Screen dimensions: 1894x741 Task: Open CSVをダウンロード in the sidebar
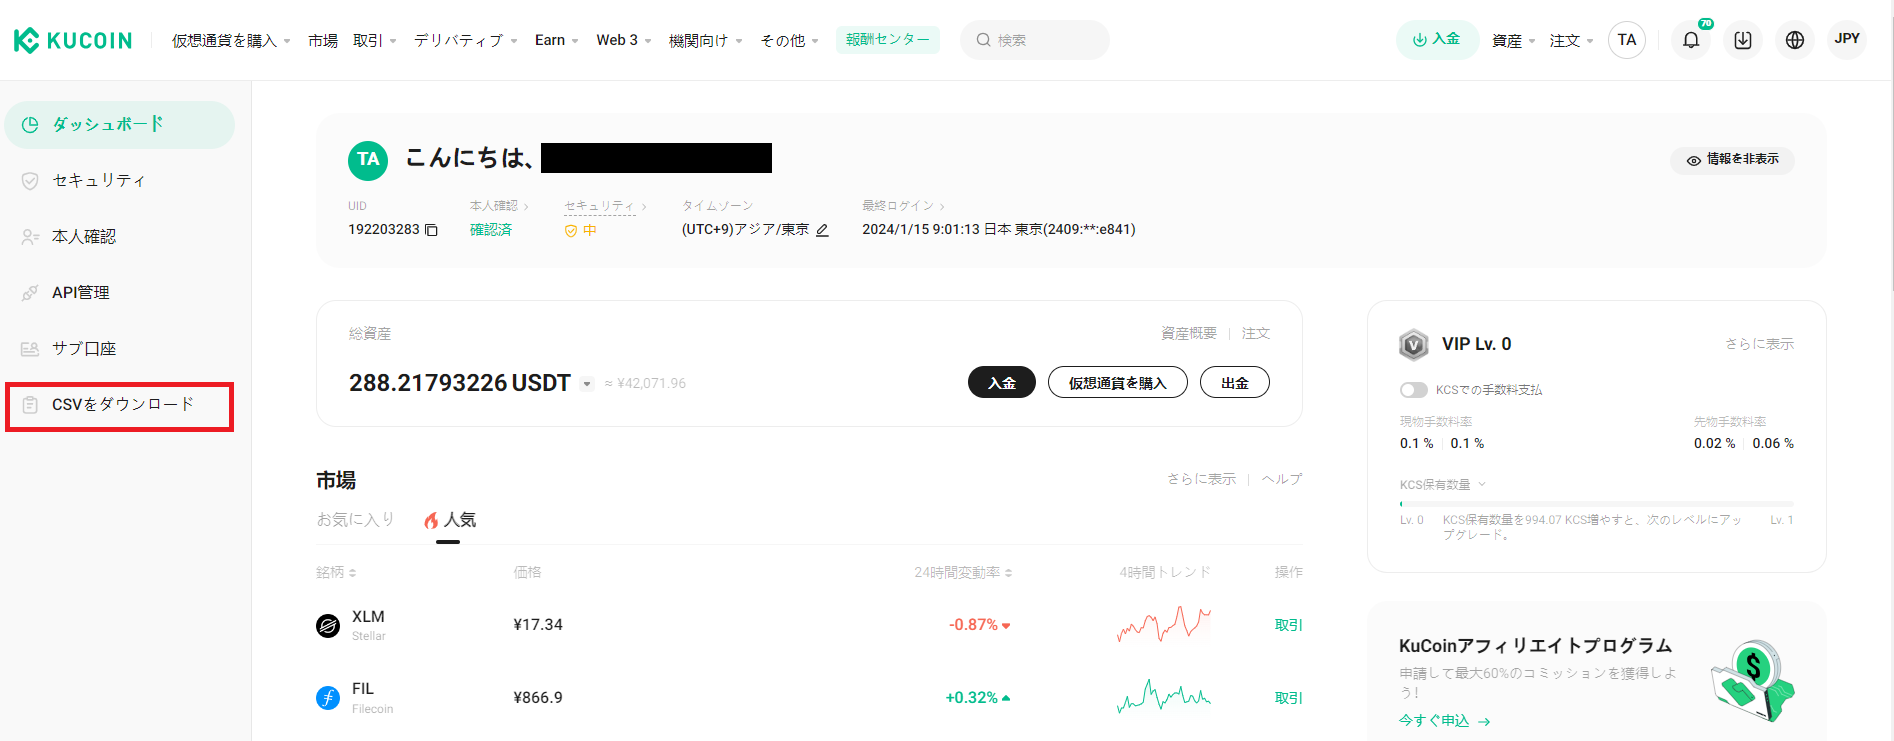pos(120,405)
